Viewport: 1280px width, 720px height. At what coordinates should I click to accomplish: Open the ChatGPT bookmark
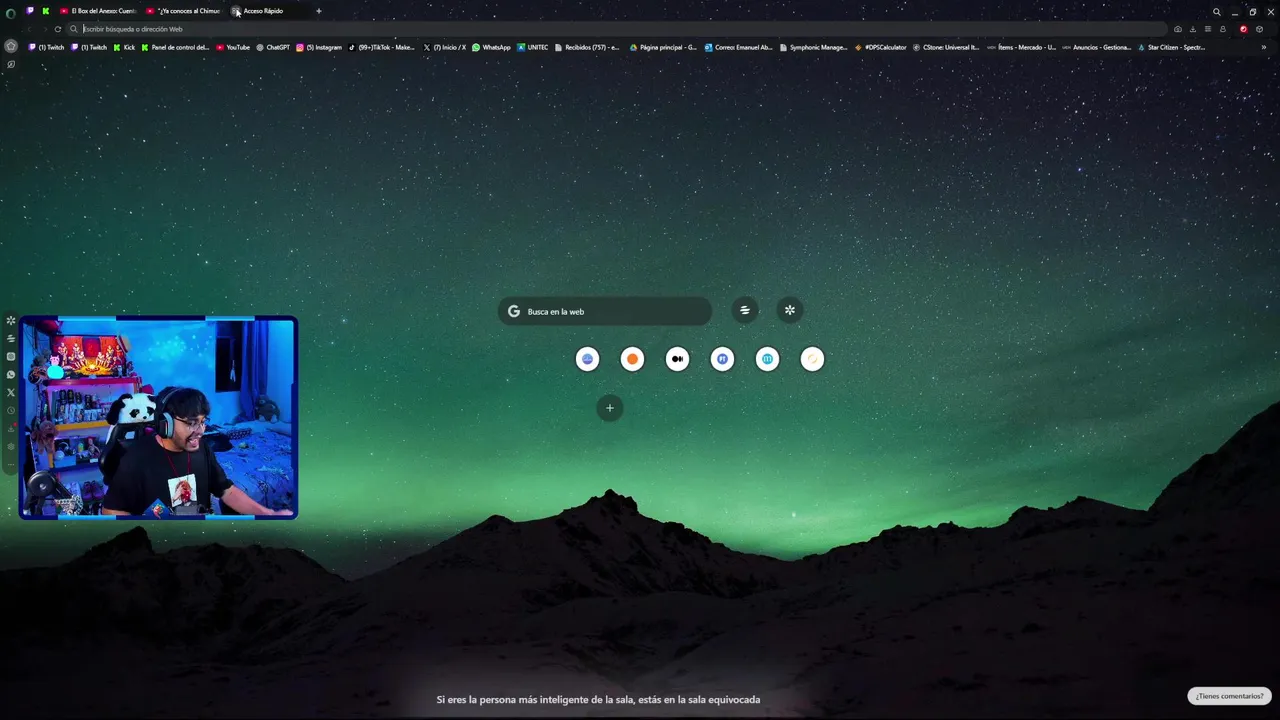pyautogui.click(x=273, y=47)
